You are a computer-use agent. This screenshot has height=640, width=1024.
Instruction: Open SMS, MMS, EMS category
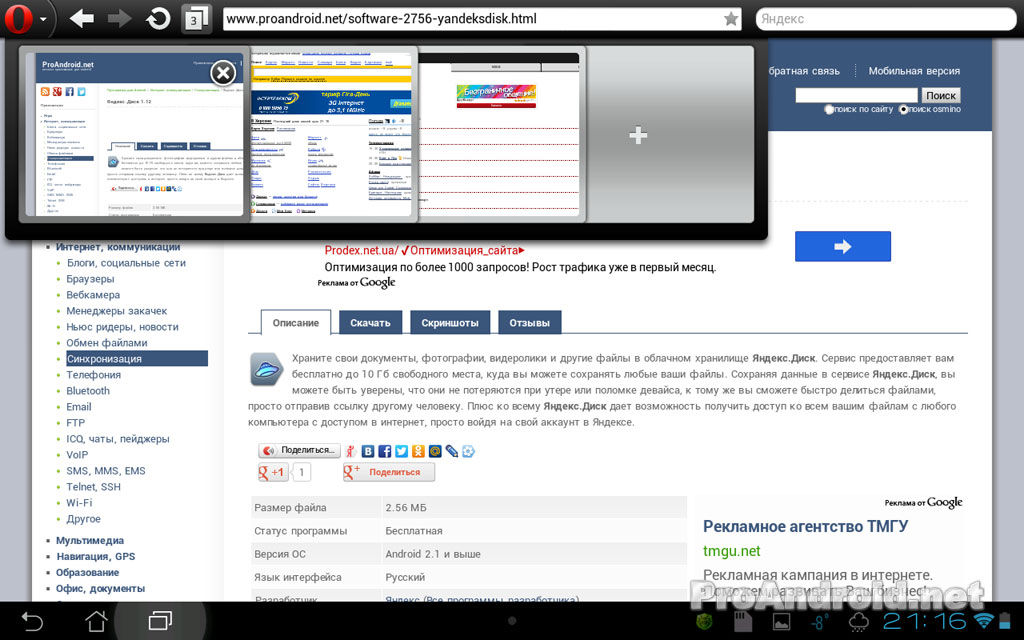coord(105,471)
